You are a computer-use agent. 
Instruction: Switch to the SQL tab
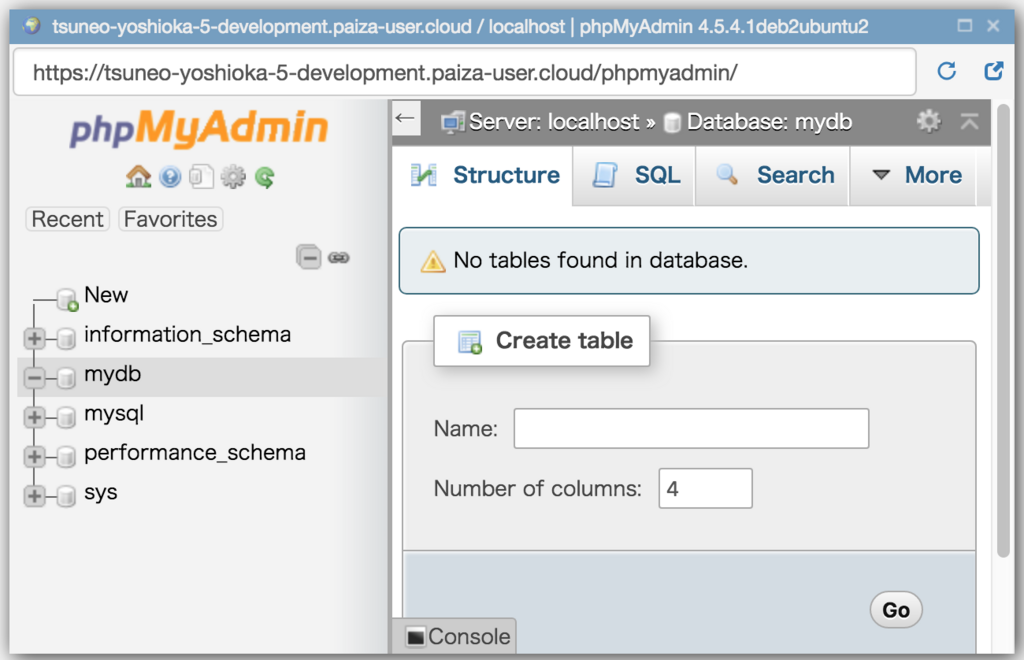click(634, 175)
